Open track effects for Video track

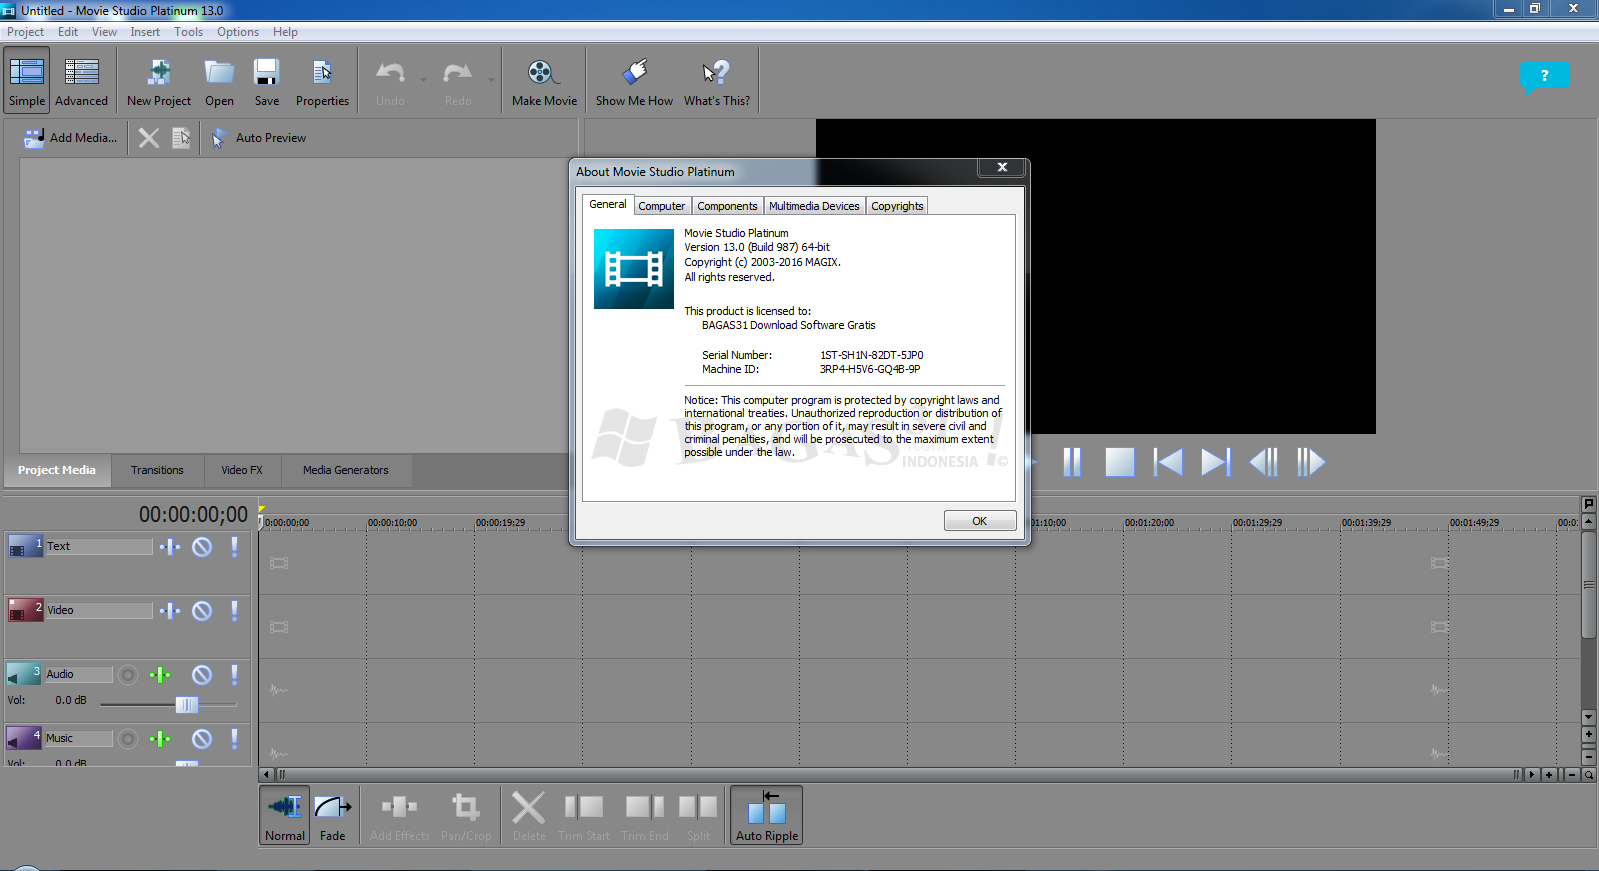tap(170, 610)
